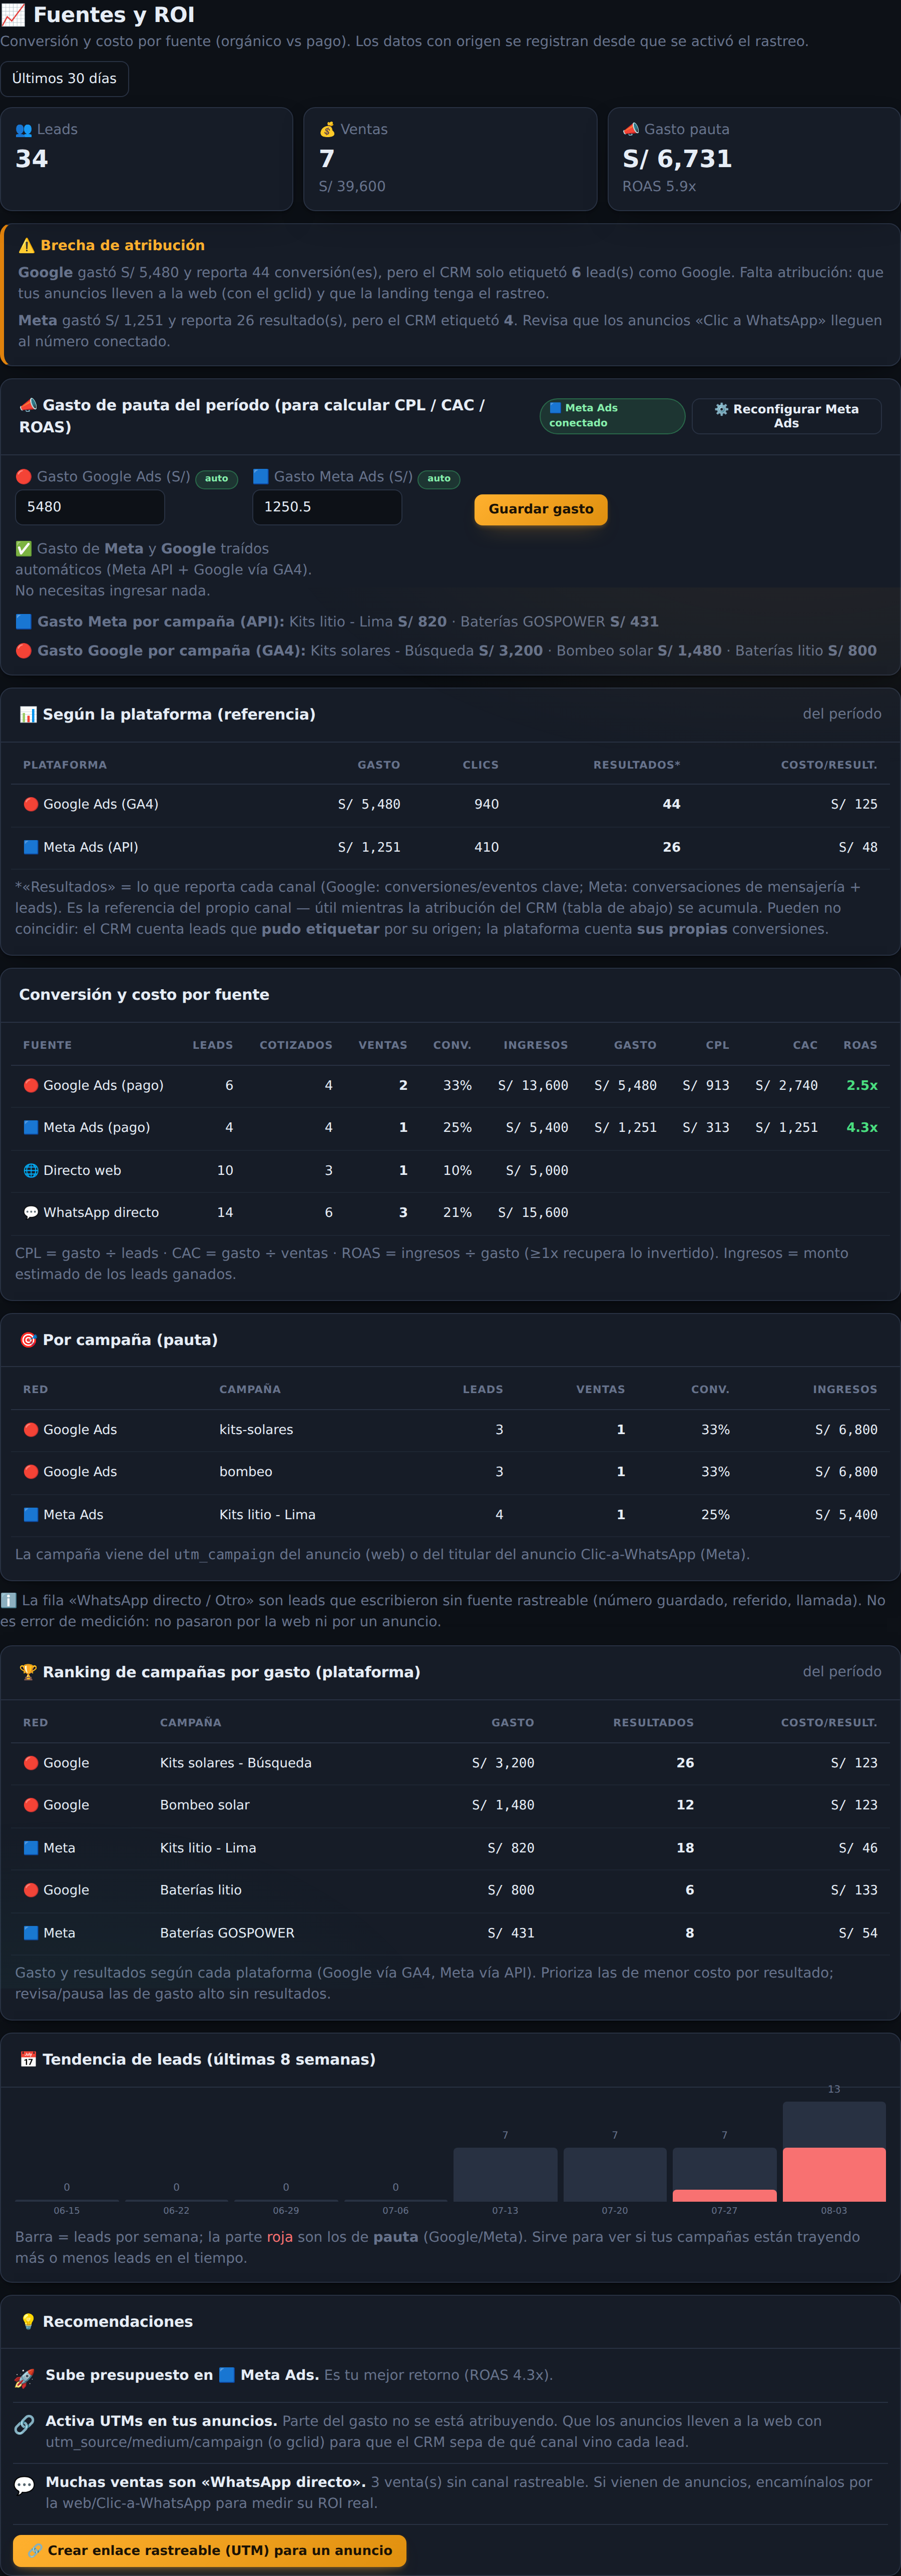Click the globe icon in Directo web row

point(31,1170)
